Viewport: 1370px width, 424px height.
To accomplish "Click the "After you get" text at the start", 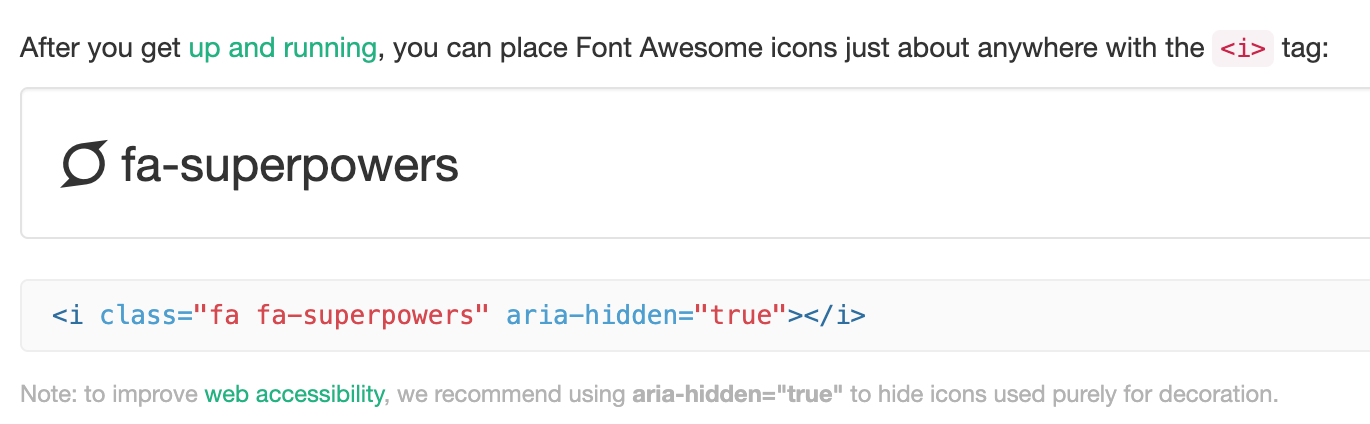I will (101, 48).
